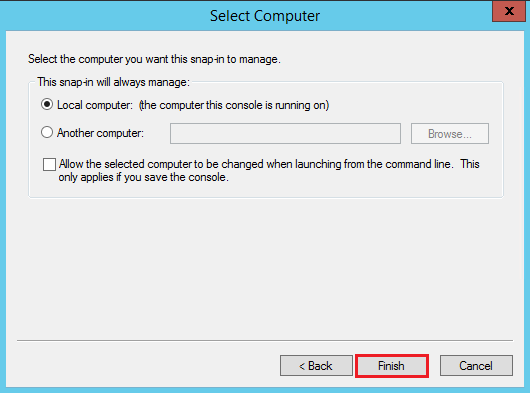The image size is (530, 393).
Task: Click the "Local computer:" label text
Action: coord(95,105)
